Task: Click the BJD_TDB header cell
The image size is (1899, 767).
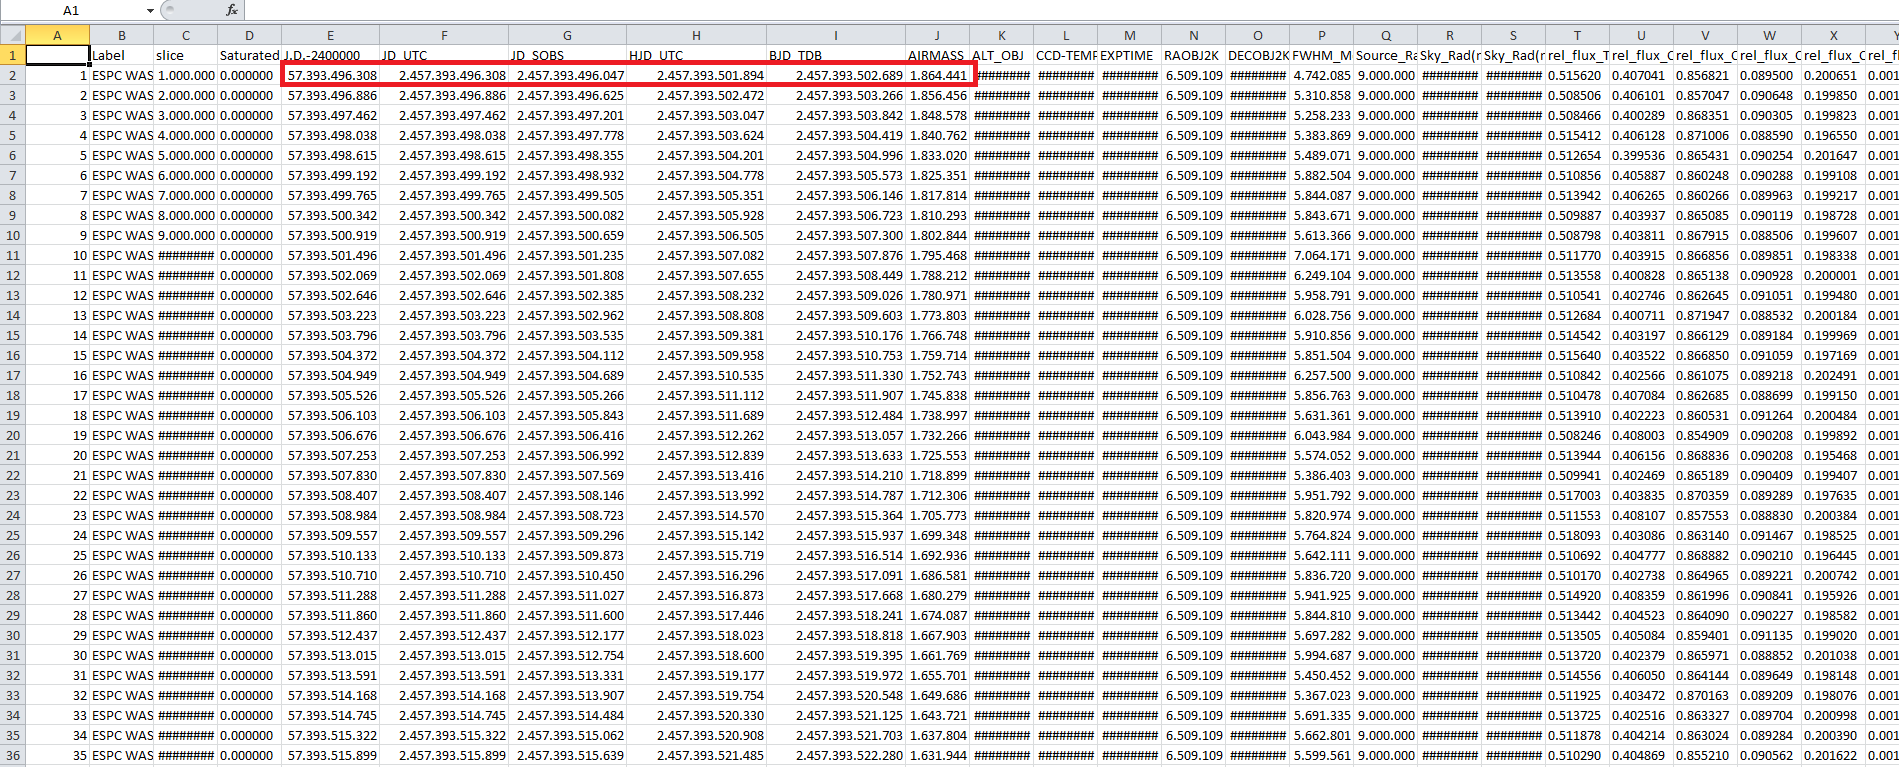Action: (x=835, y=55)
